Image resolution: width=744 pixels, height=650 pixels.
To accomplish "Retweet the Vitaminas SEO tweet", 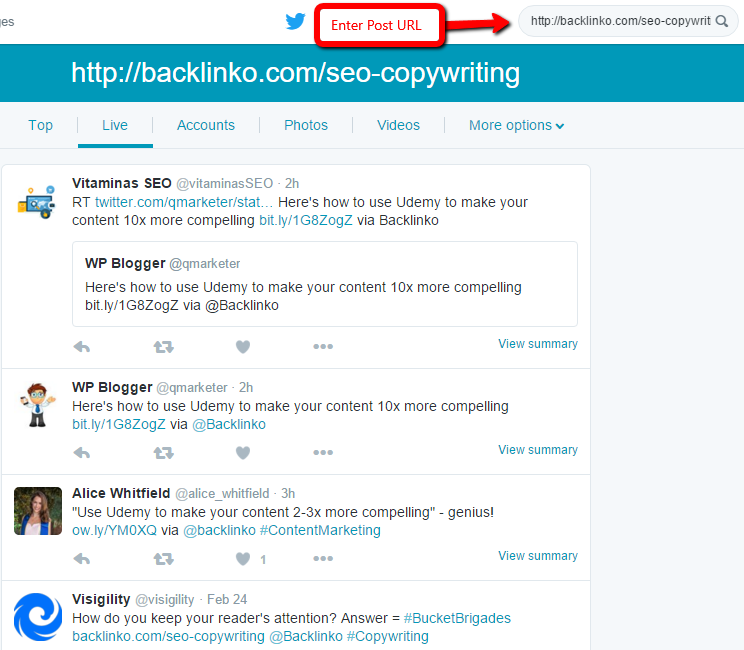I will [x=163, y=347].
